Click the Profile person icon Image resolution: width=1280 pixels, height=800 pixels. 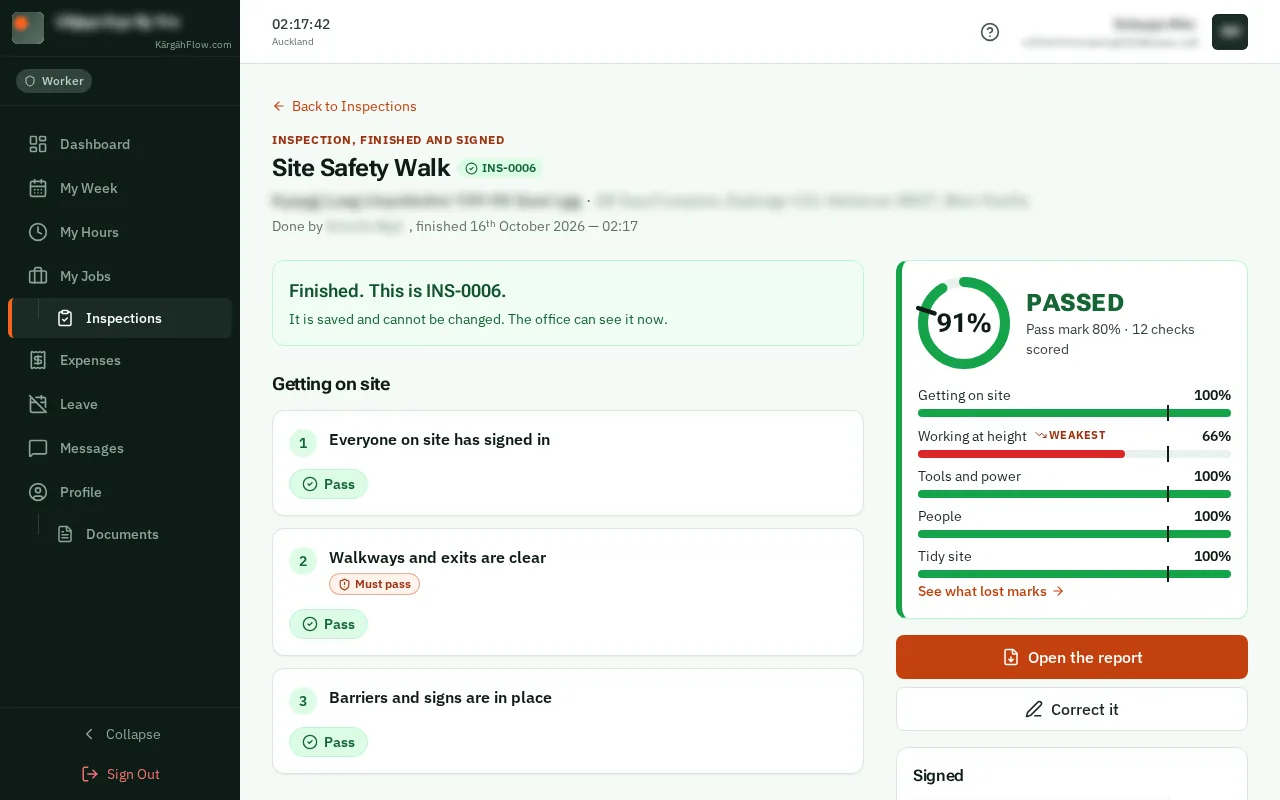tap(38, 492)
